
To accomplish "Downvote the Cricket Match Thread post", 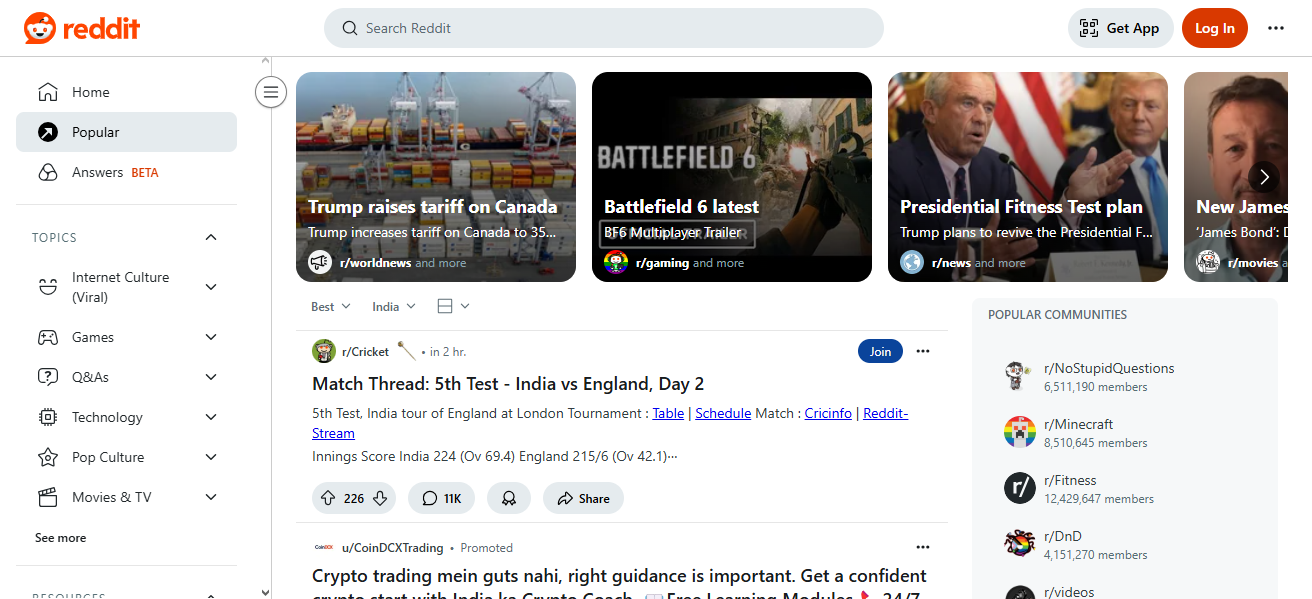I will point(380,498).
